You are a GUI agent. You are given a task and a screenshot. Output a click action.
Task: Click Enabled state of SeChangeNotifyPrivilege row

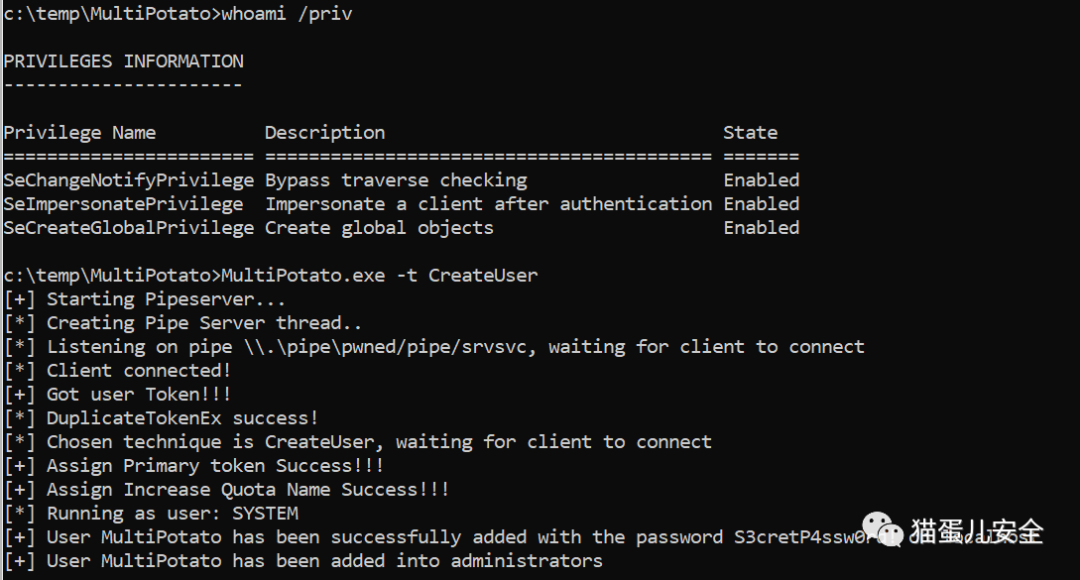pos(761,180)
